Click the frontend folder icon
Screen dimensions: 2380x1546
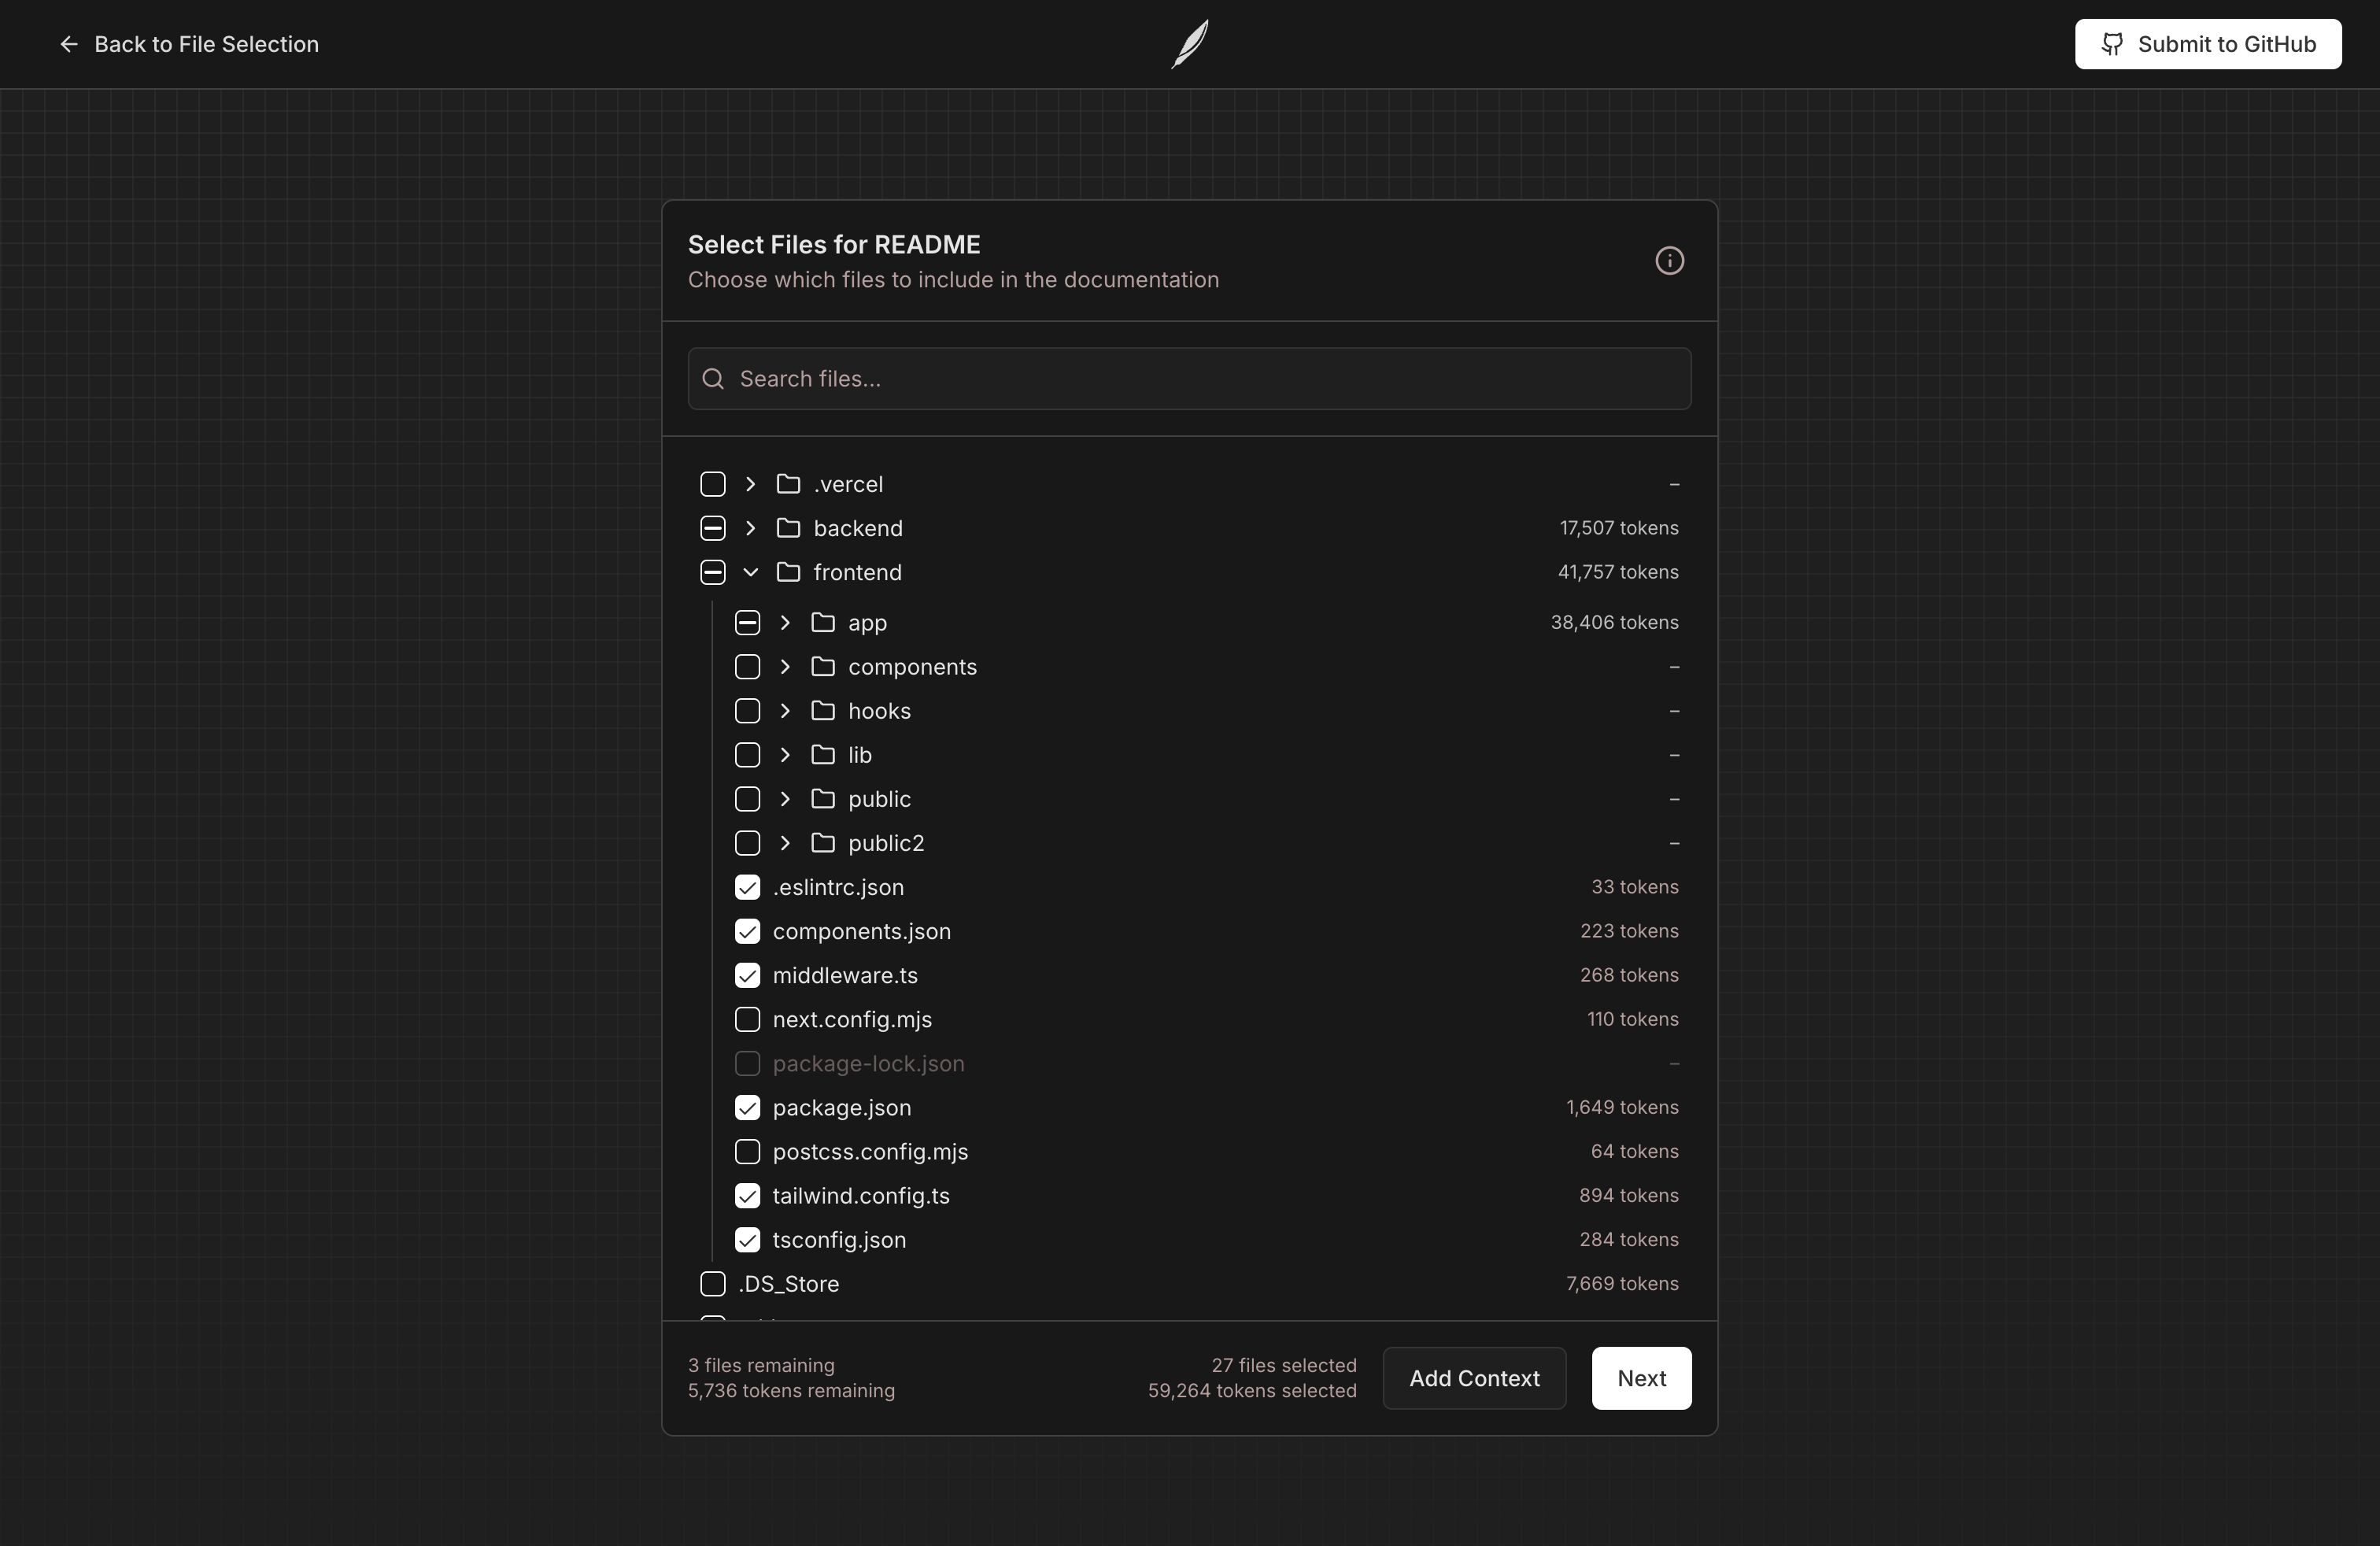(788, 572)
